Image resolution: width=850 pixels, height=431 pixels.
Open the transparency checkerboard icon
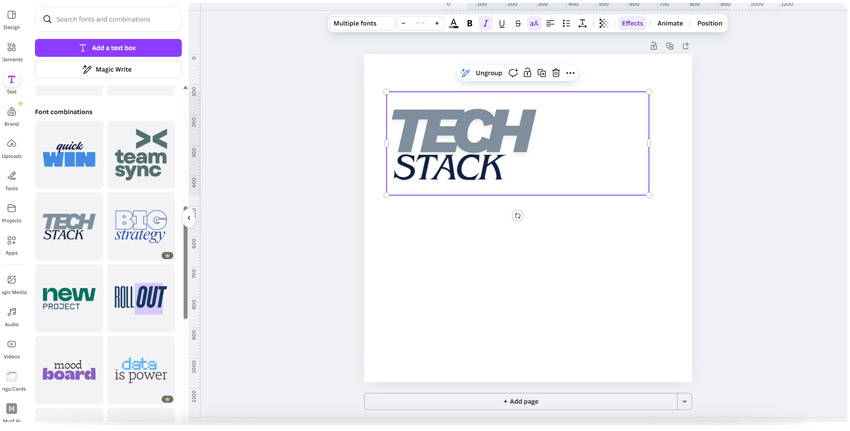coord(603,23)
